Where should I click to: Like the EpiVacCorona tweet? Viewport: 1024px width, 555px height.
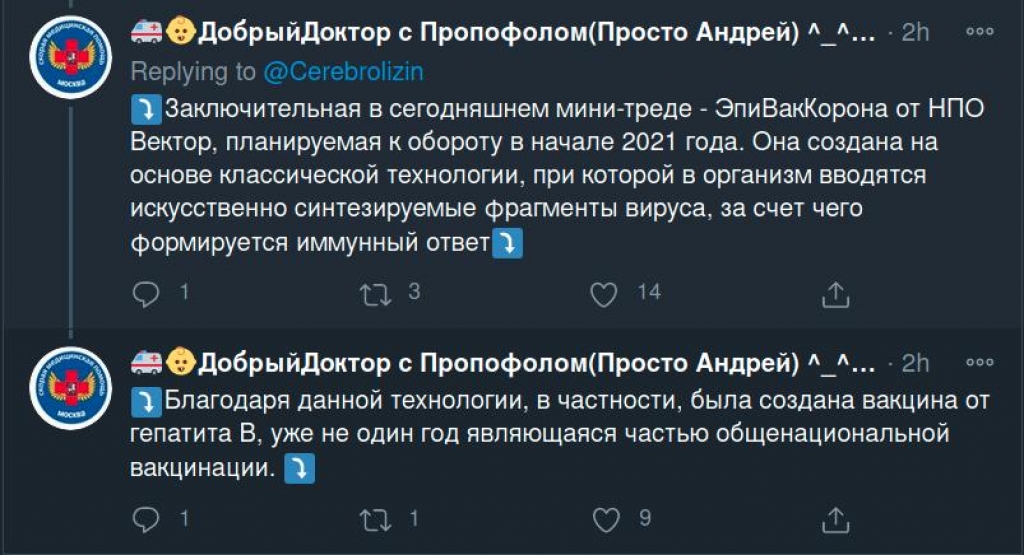coord(603,293)
